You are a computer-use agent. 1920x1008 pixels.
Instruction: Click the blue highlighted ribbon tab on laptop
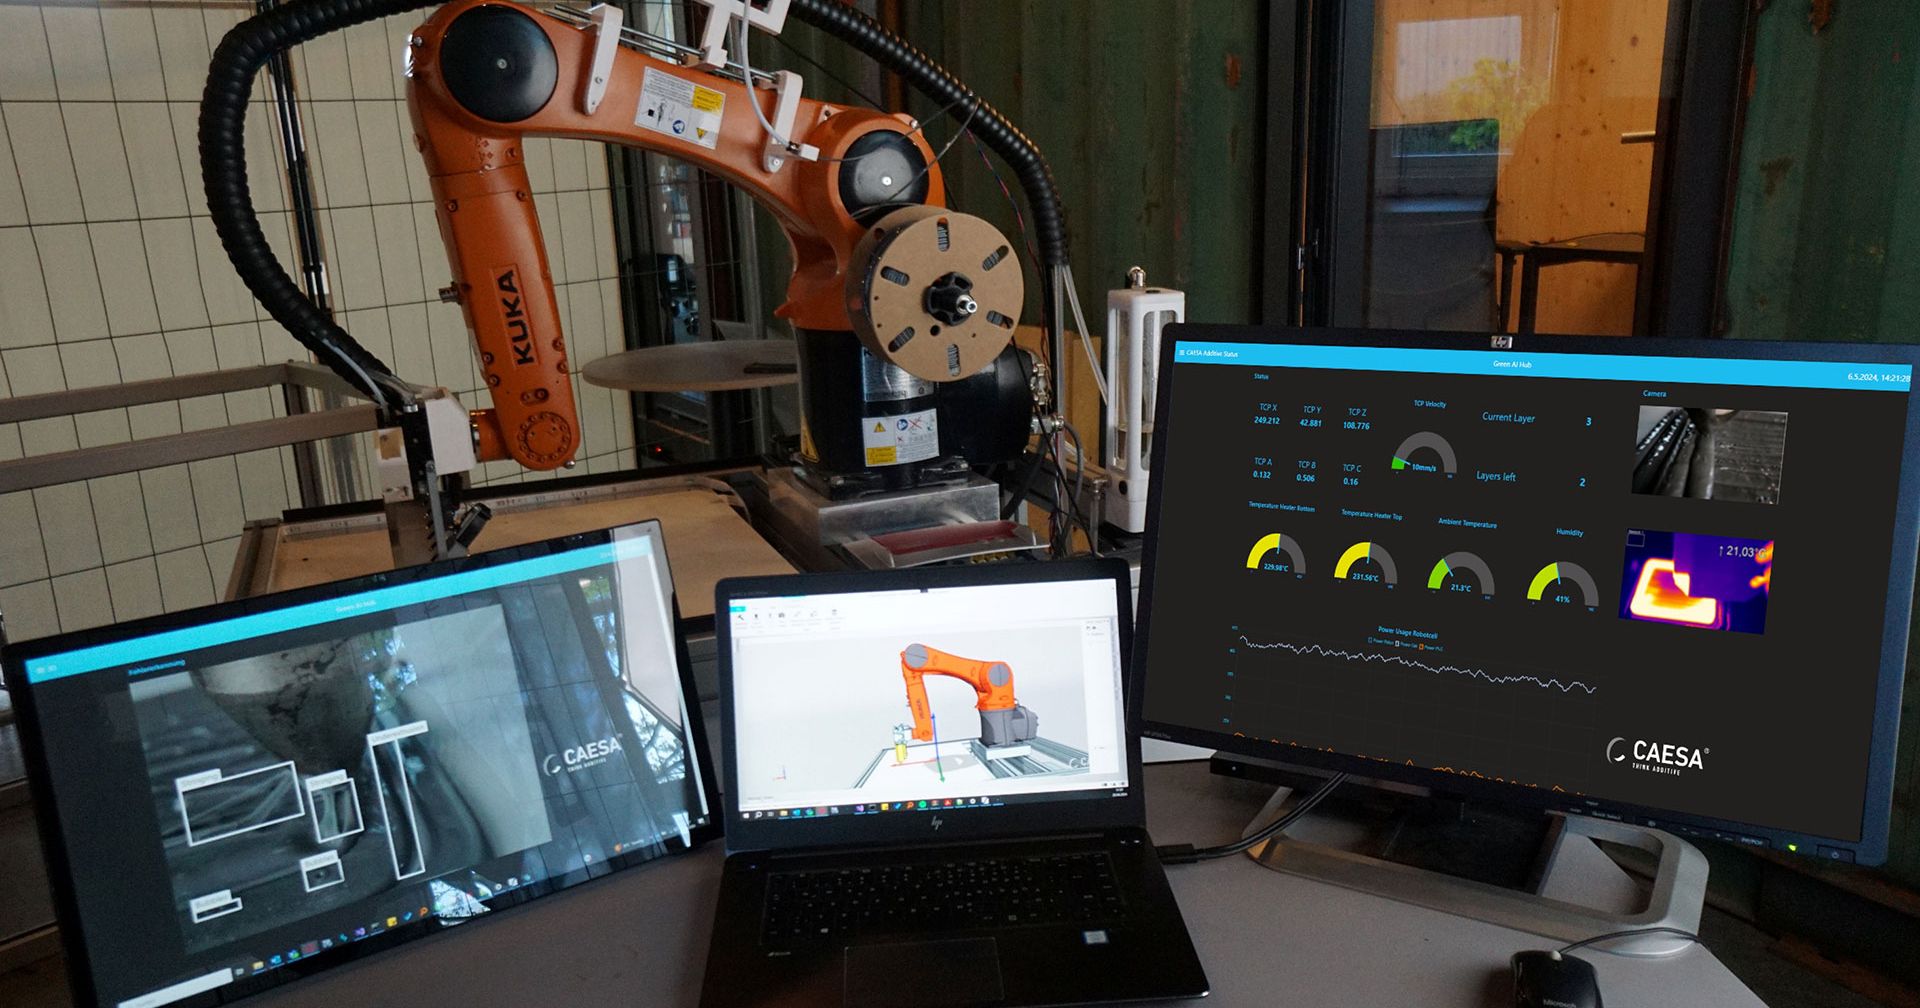[x=738, y=609]
